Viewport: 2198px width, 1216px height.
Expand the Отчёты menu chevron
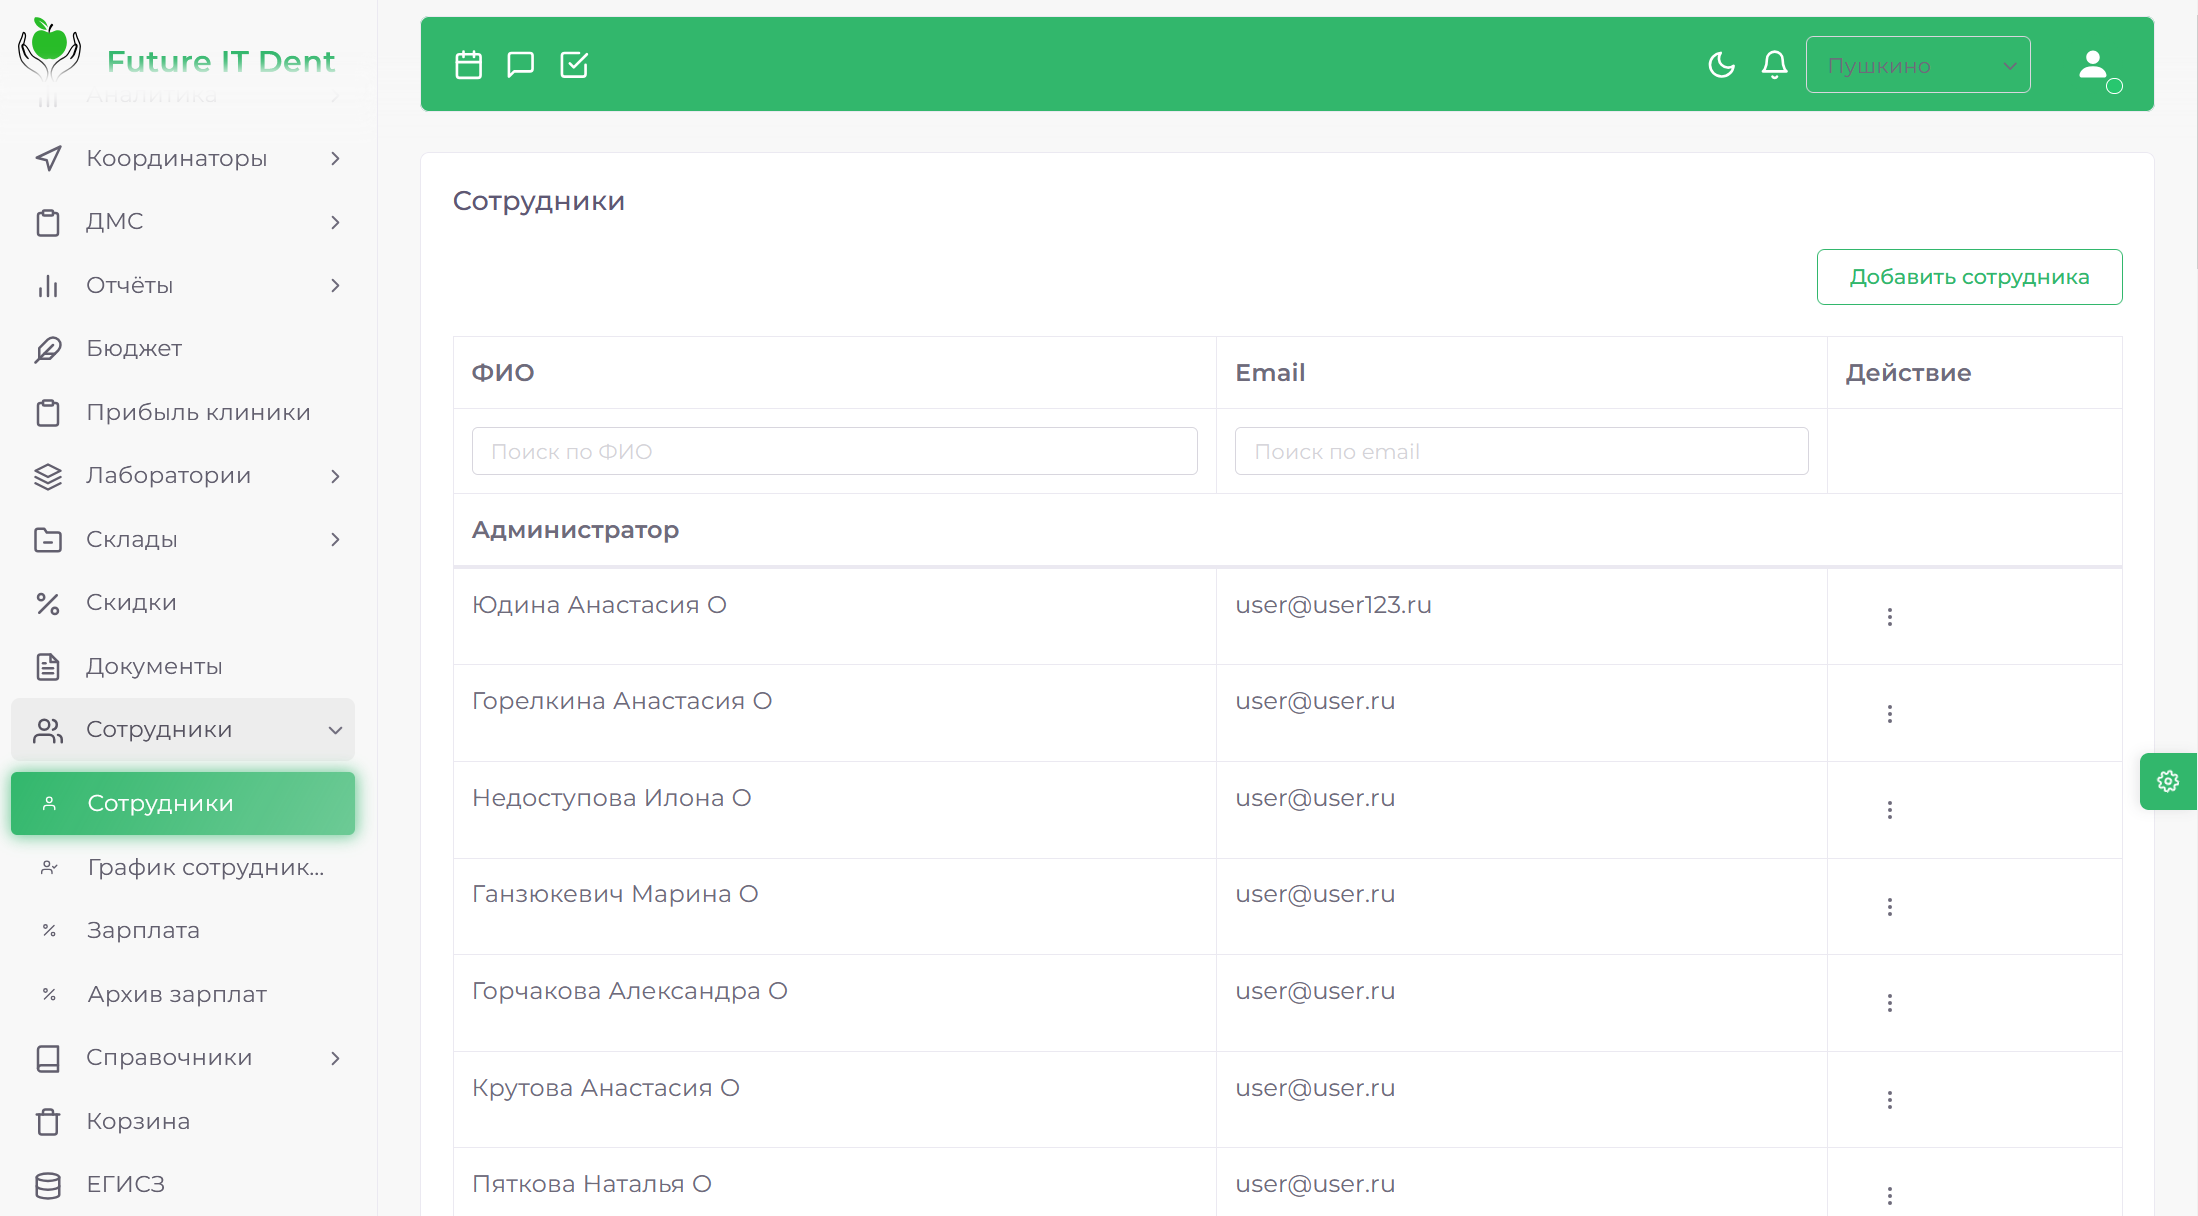(x=336, y=286)
